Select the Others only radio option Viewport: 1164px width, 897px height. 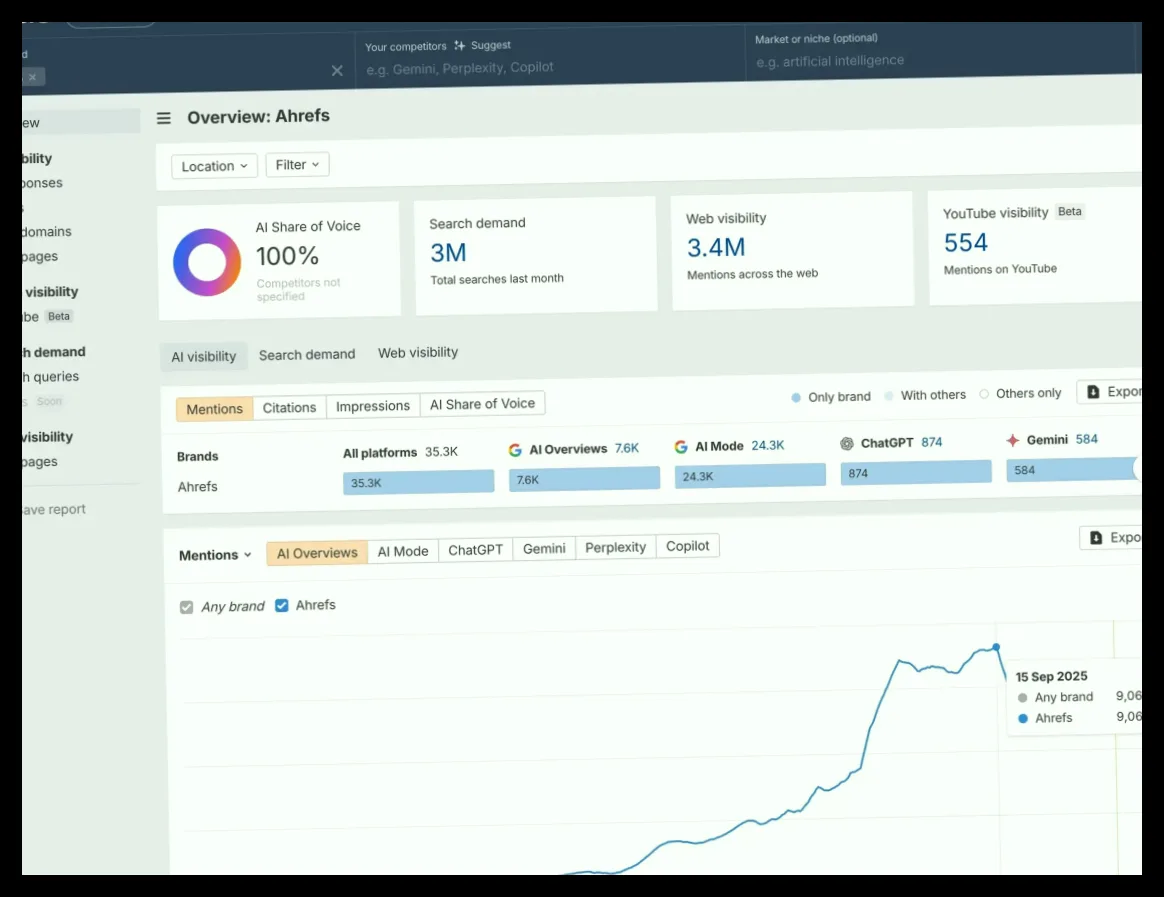[x=984, y=394]
